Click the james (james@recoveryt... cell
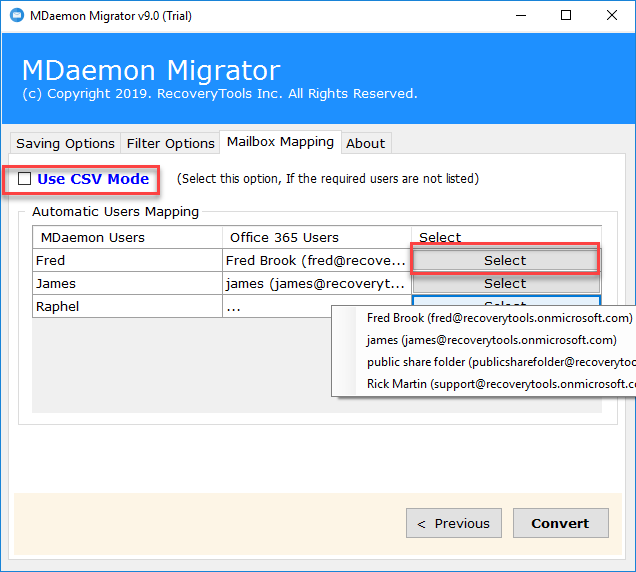The image size is (636, 572). (317, 284)
